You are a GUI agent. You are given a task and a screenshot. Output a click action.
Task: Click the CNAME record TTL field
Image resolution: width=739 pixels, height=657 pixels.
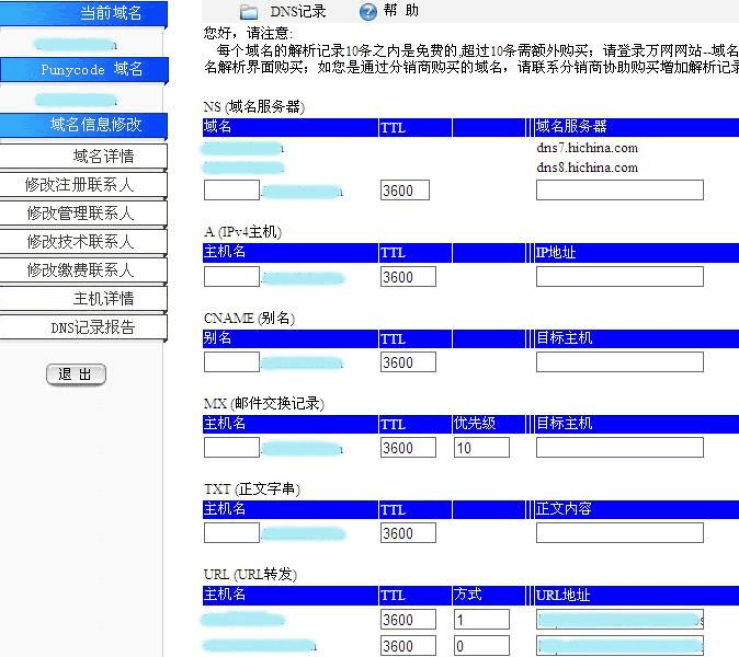tap(408, 362)
